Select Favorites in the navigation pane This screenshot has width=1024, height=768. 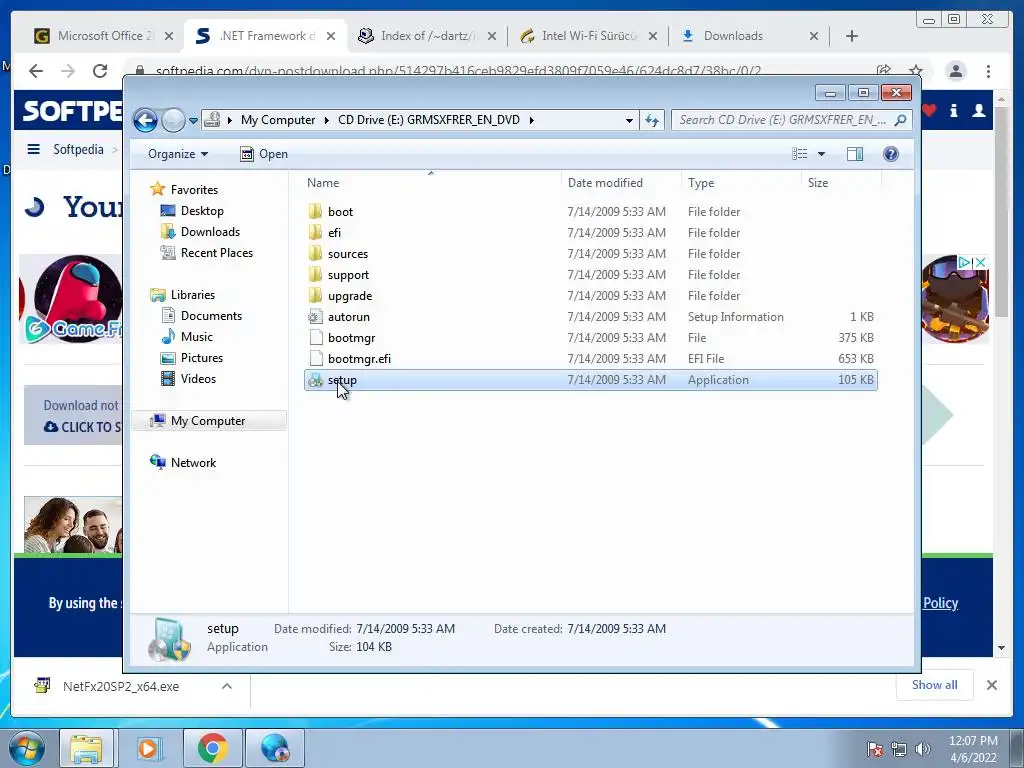click(x=194, y=189)
